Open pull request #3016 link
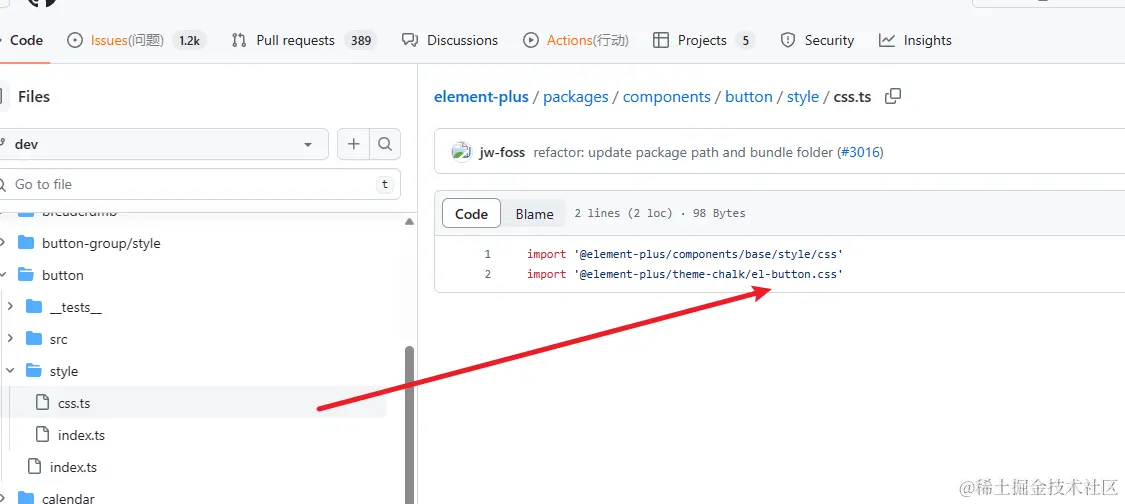Screen dimensions: 1125x504 860,152
